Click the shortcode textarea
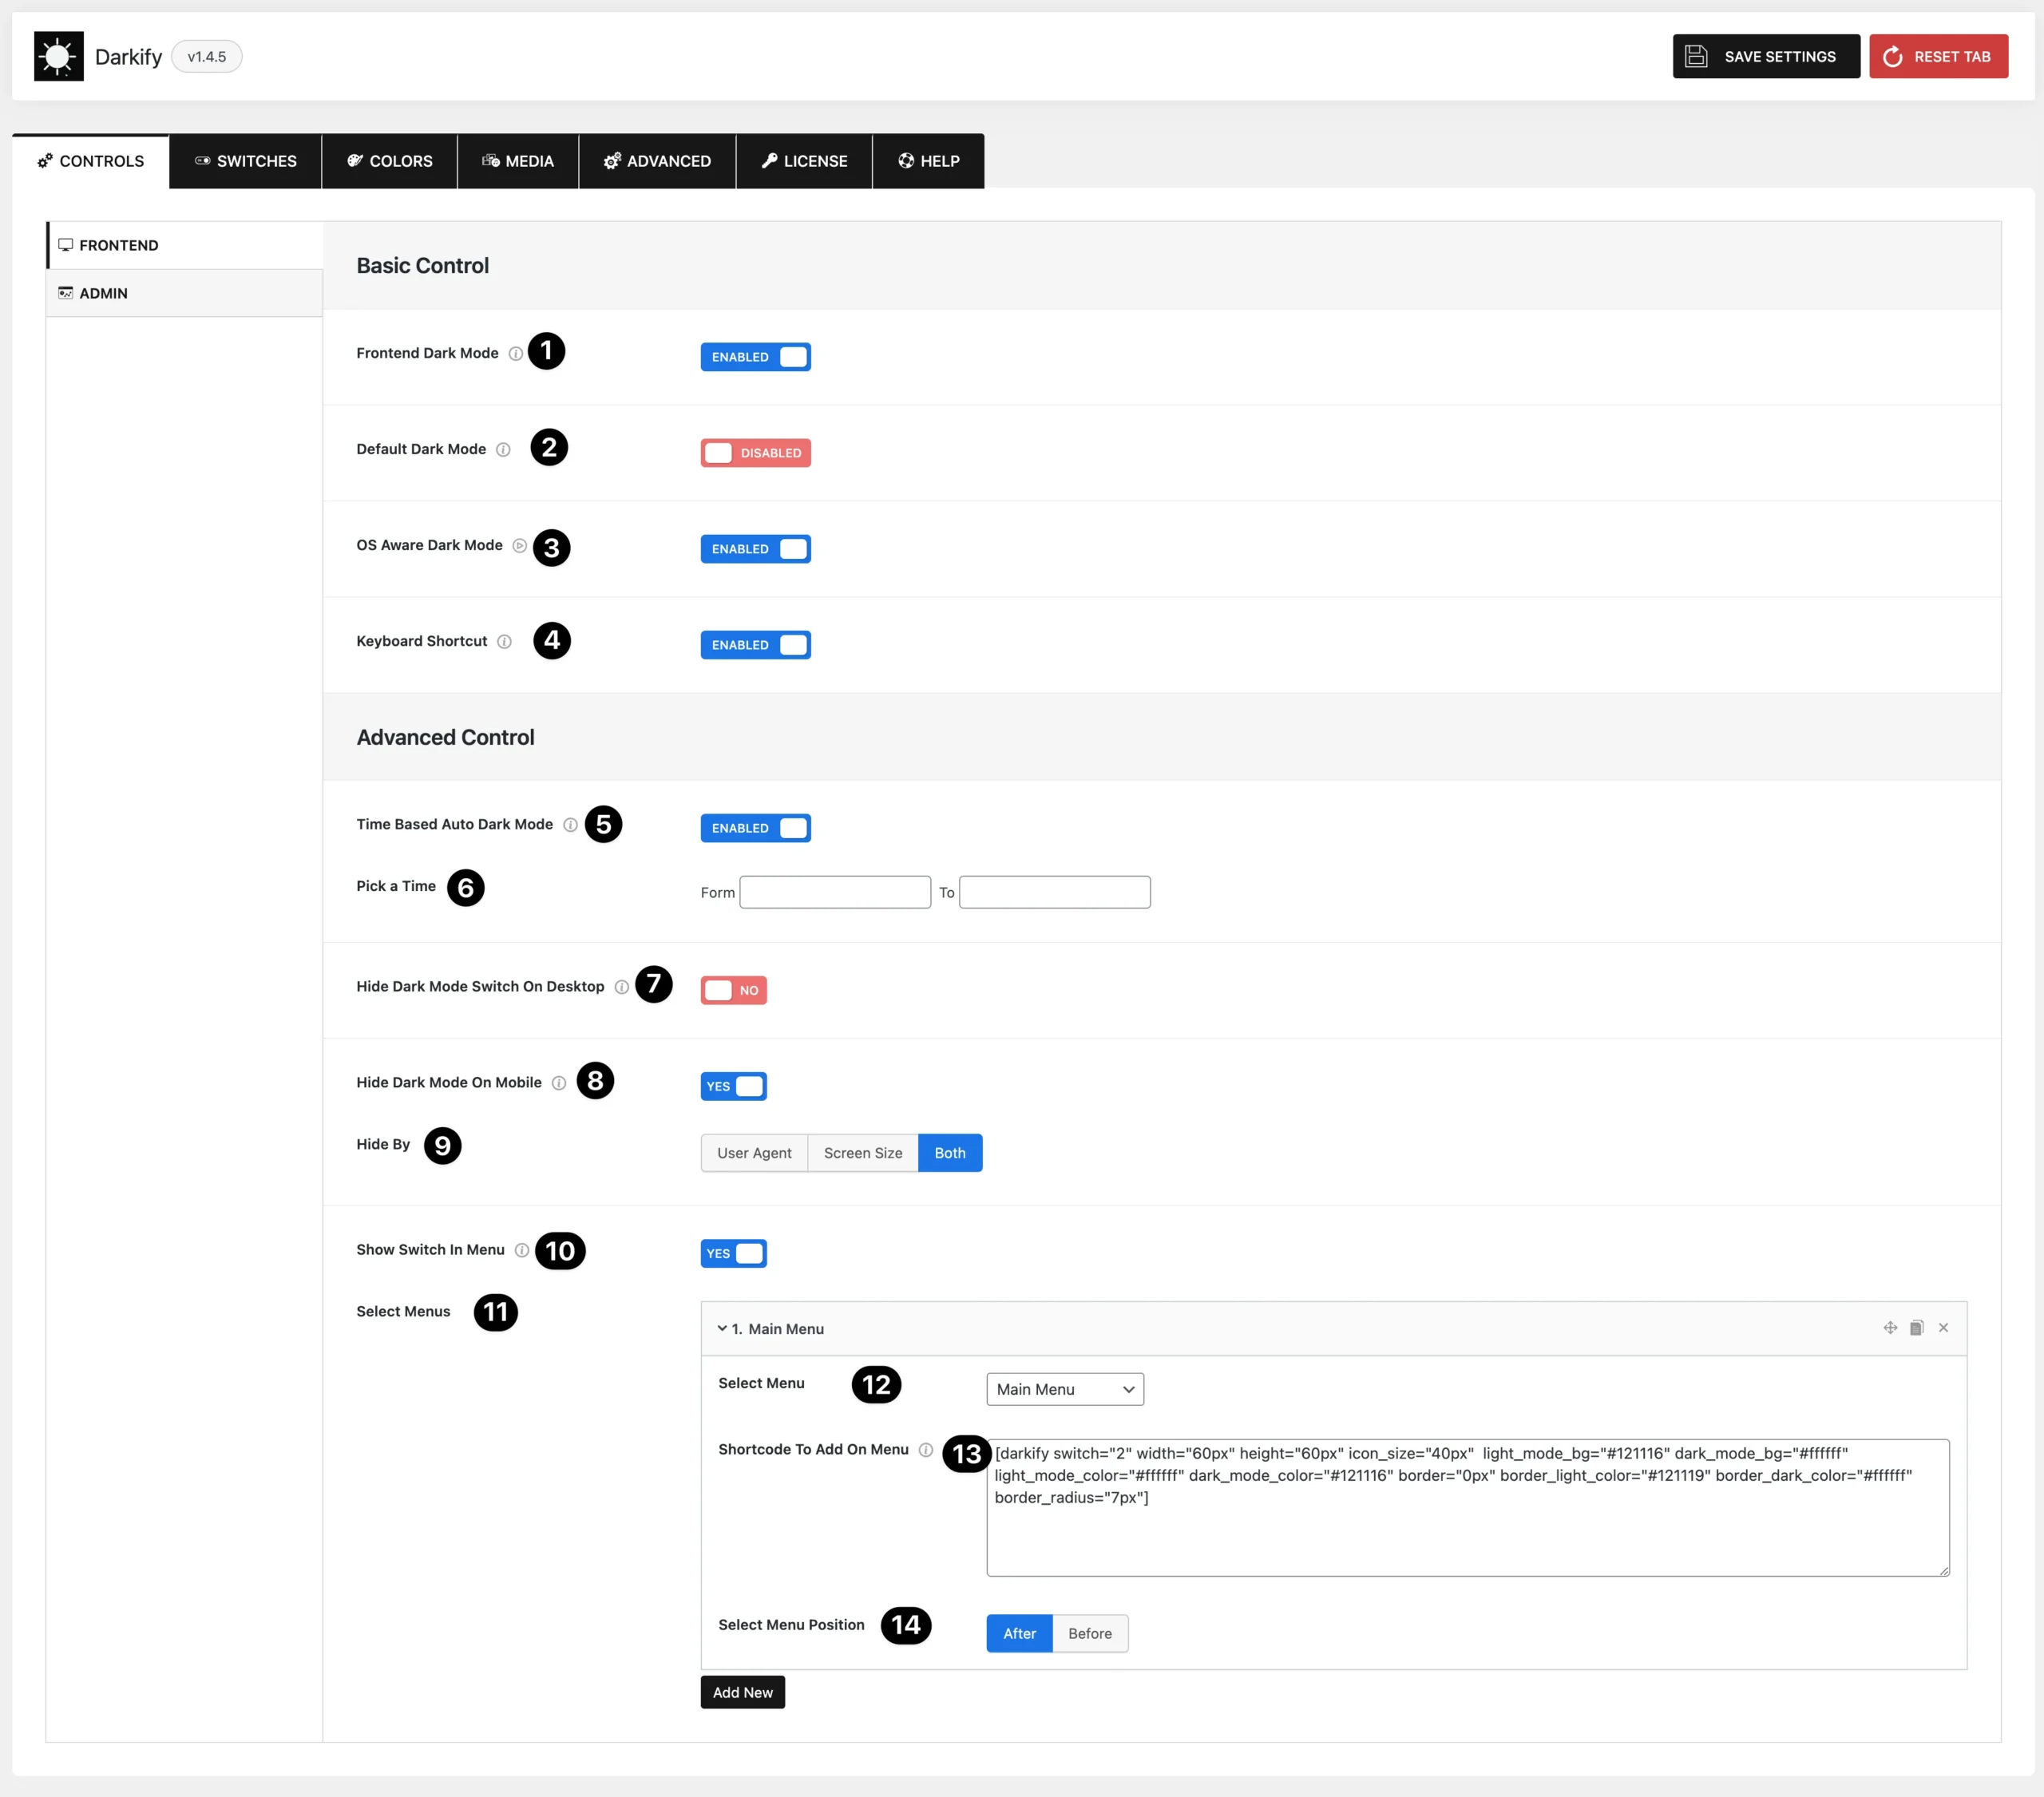2044x1797 pixels. [1467, 1508]
